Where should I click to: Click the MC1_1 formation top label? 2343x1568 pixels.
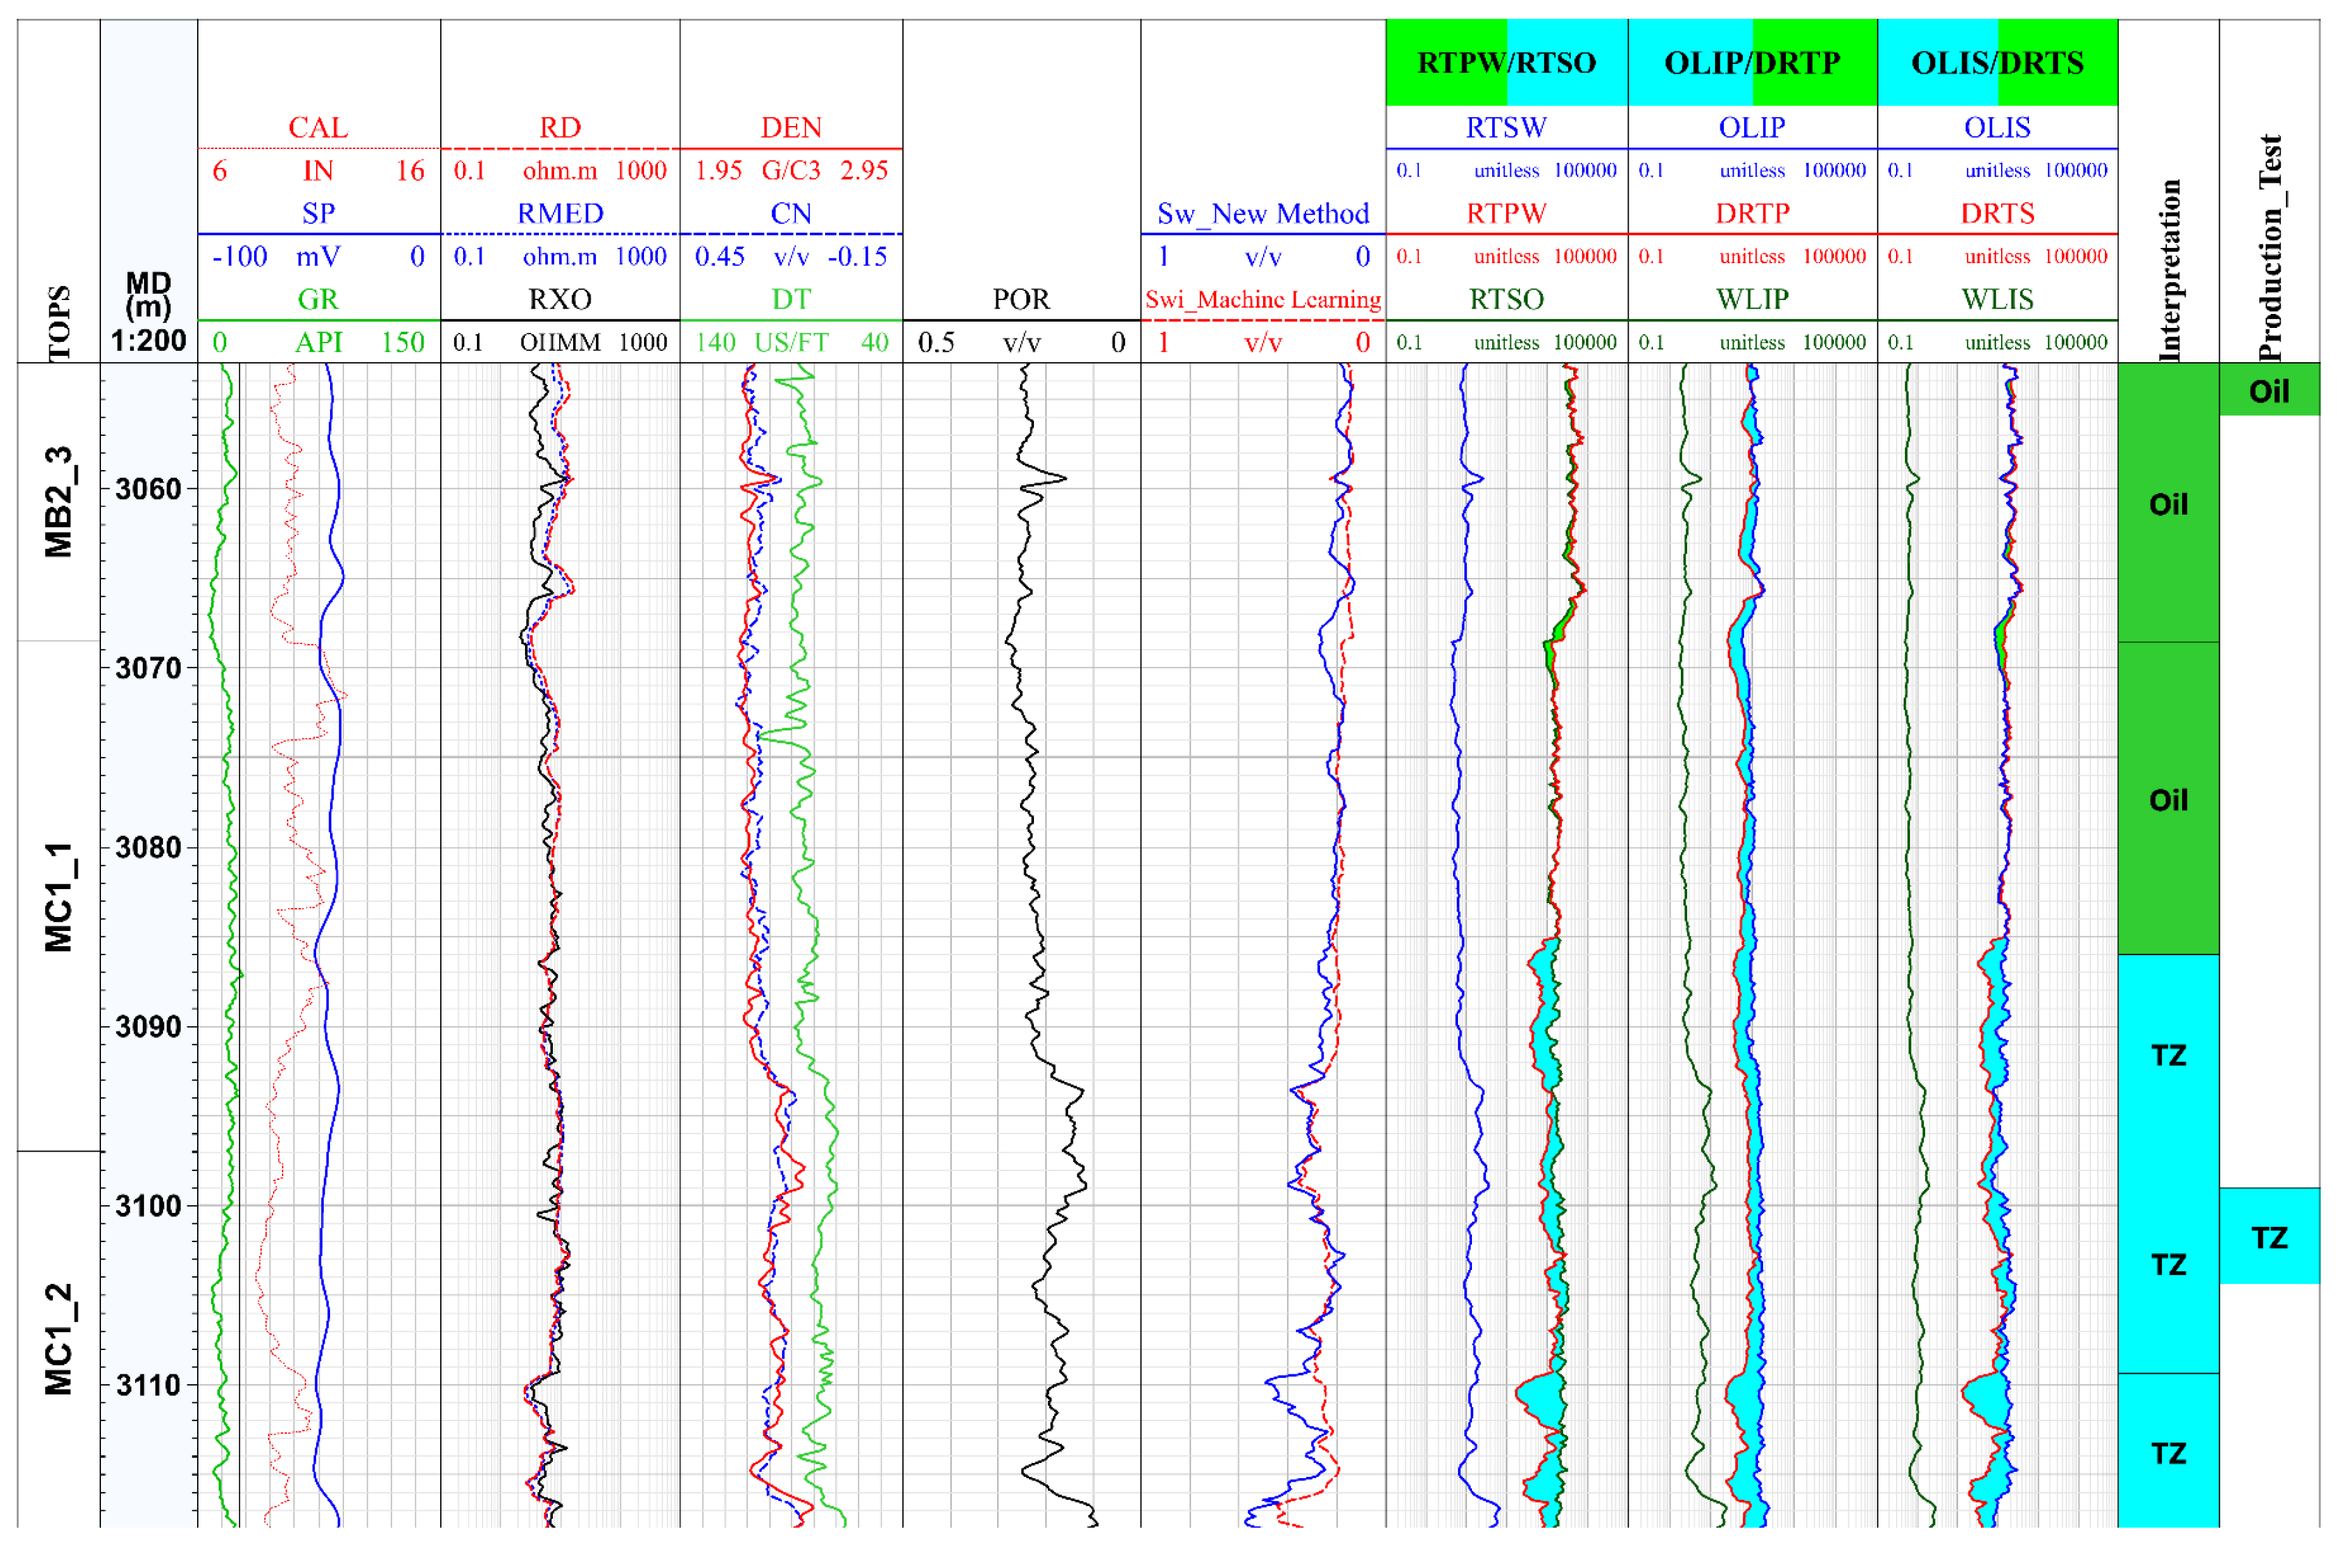click(x=58, y=897)
